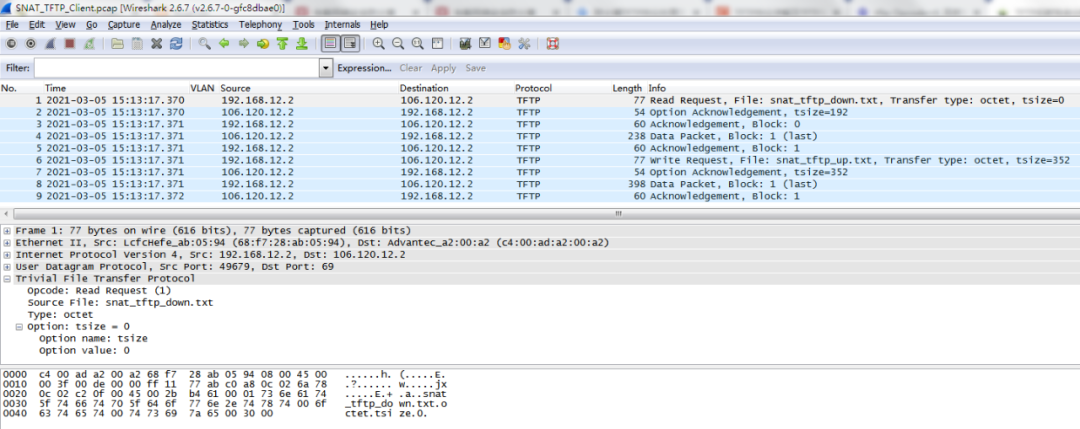This screenshot has height=429, width=1080.
Task: Open the Statistics menu
Action: click(210, 25)
